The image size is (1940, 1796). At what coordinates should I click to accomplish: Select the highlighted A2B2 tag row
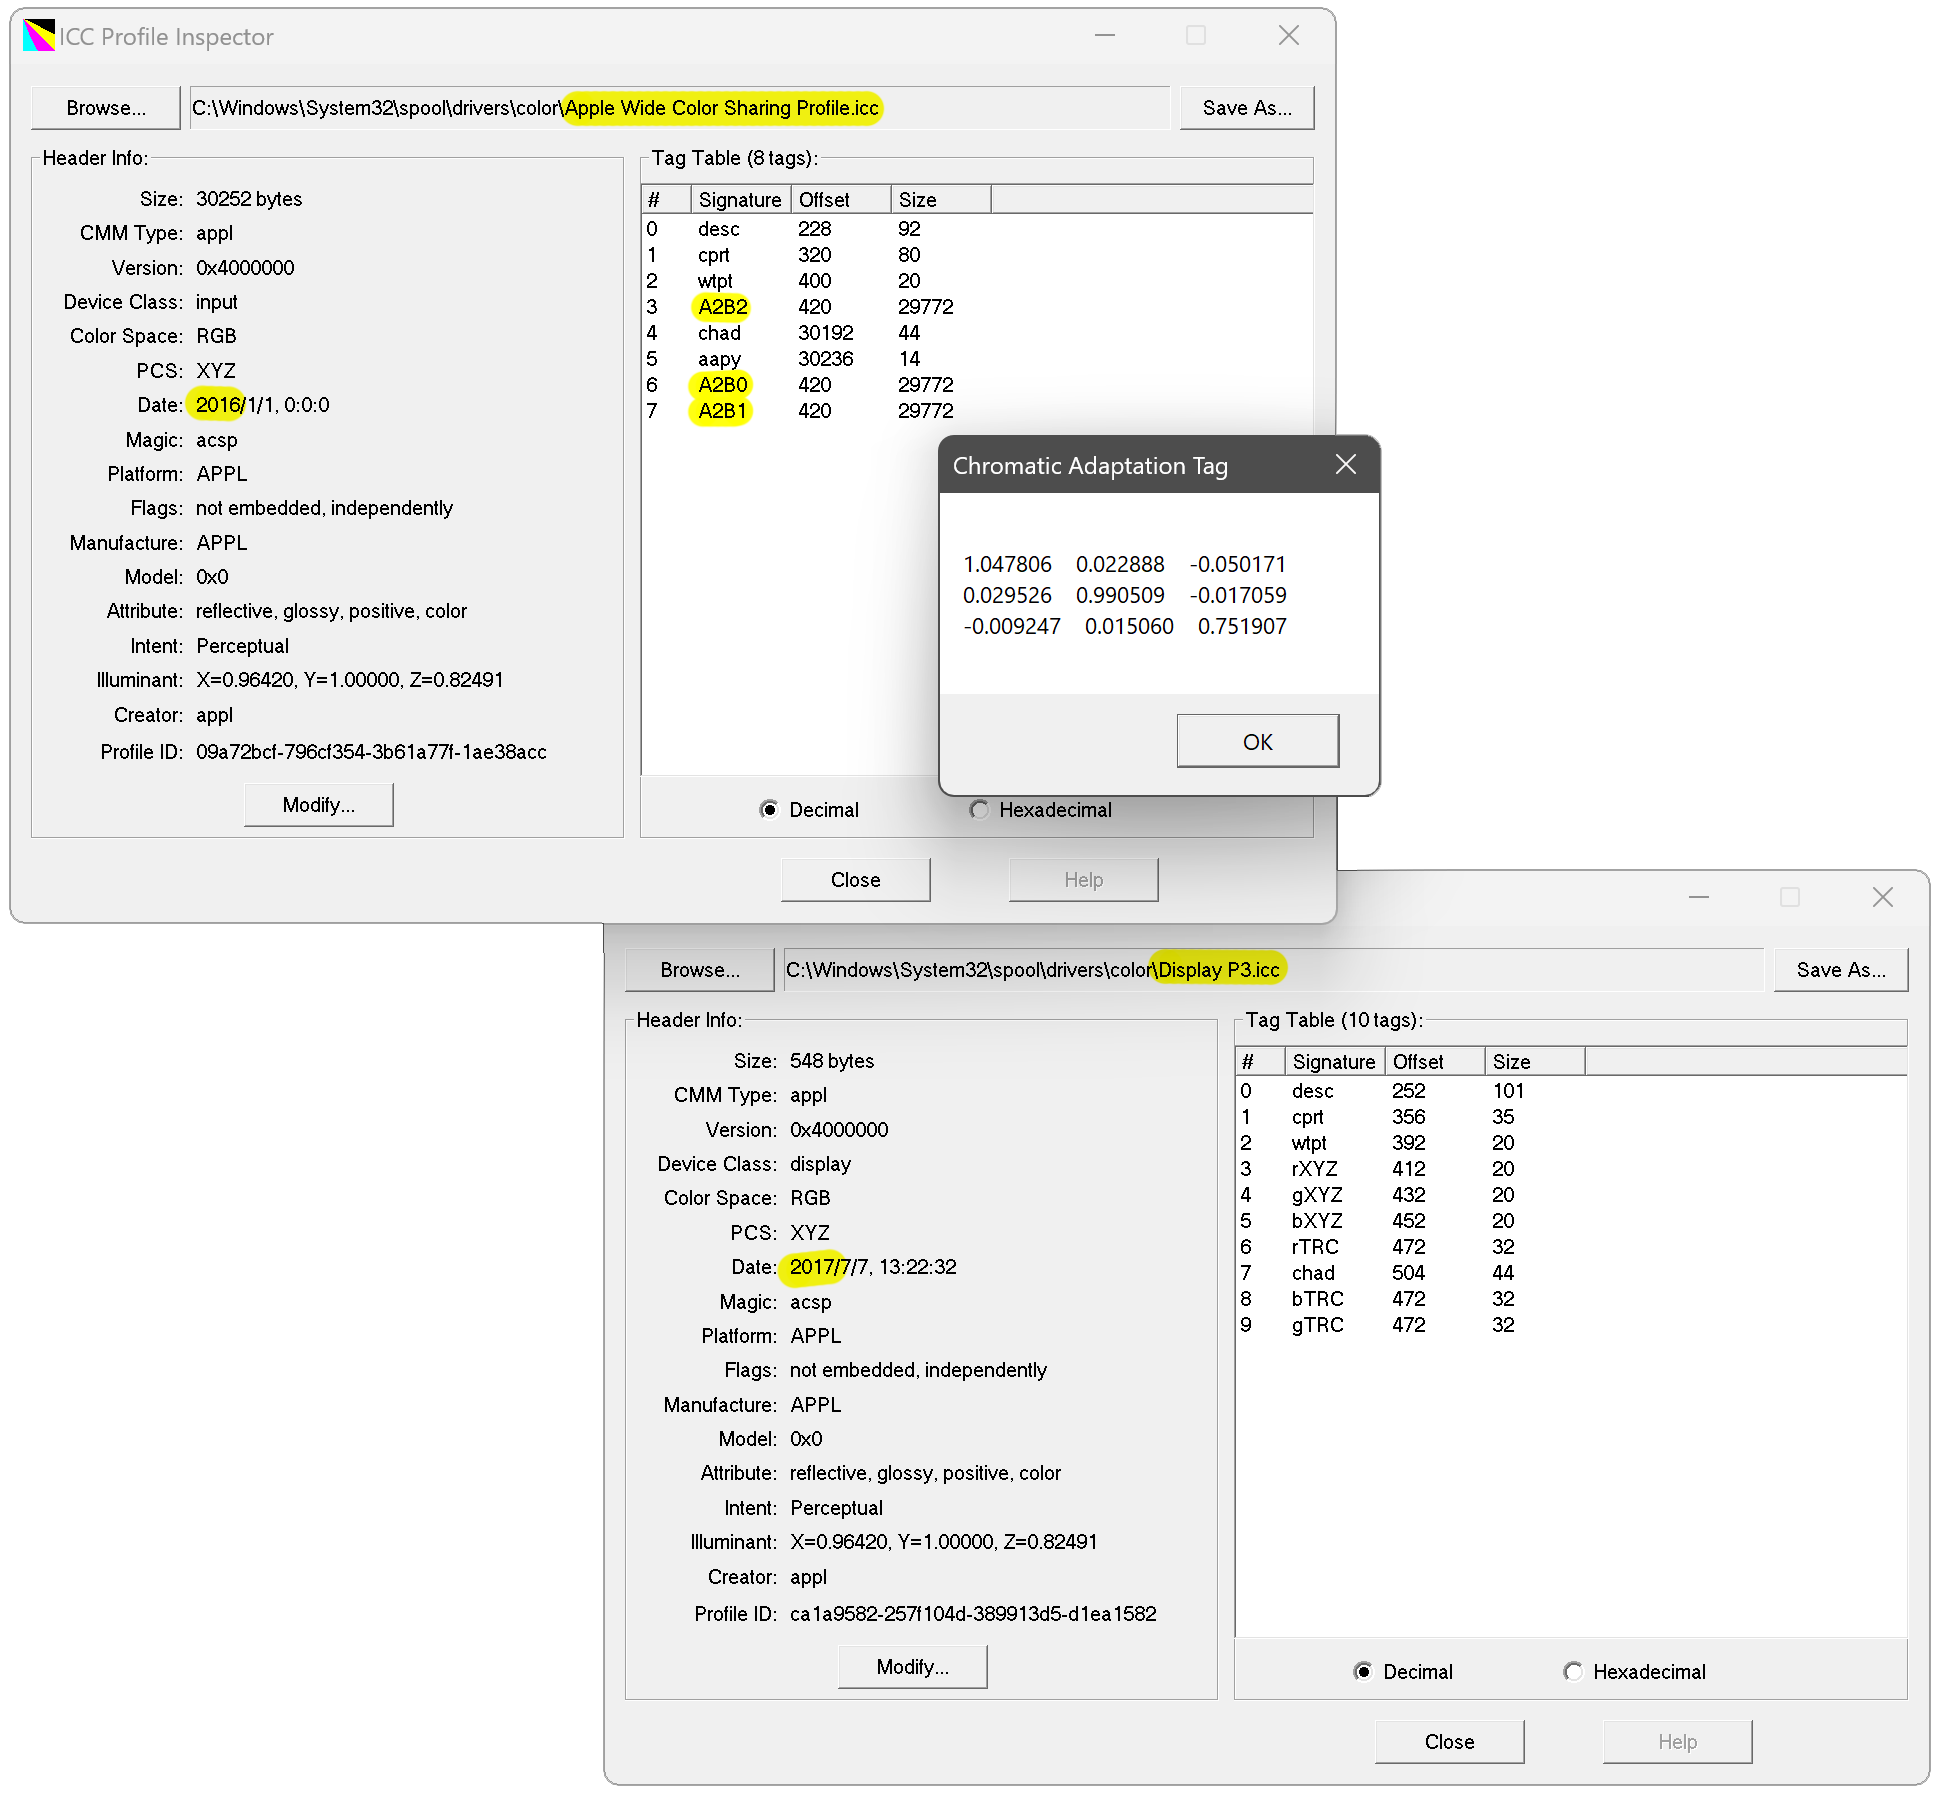pos(977,307)
